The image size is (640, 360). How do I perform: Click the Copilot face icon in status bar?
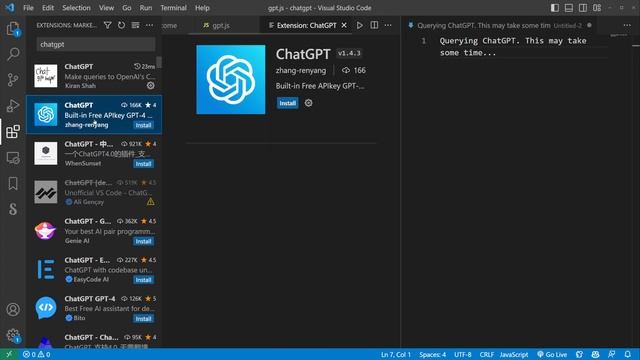click(595, 354)
